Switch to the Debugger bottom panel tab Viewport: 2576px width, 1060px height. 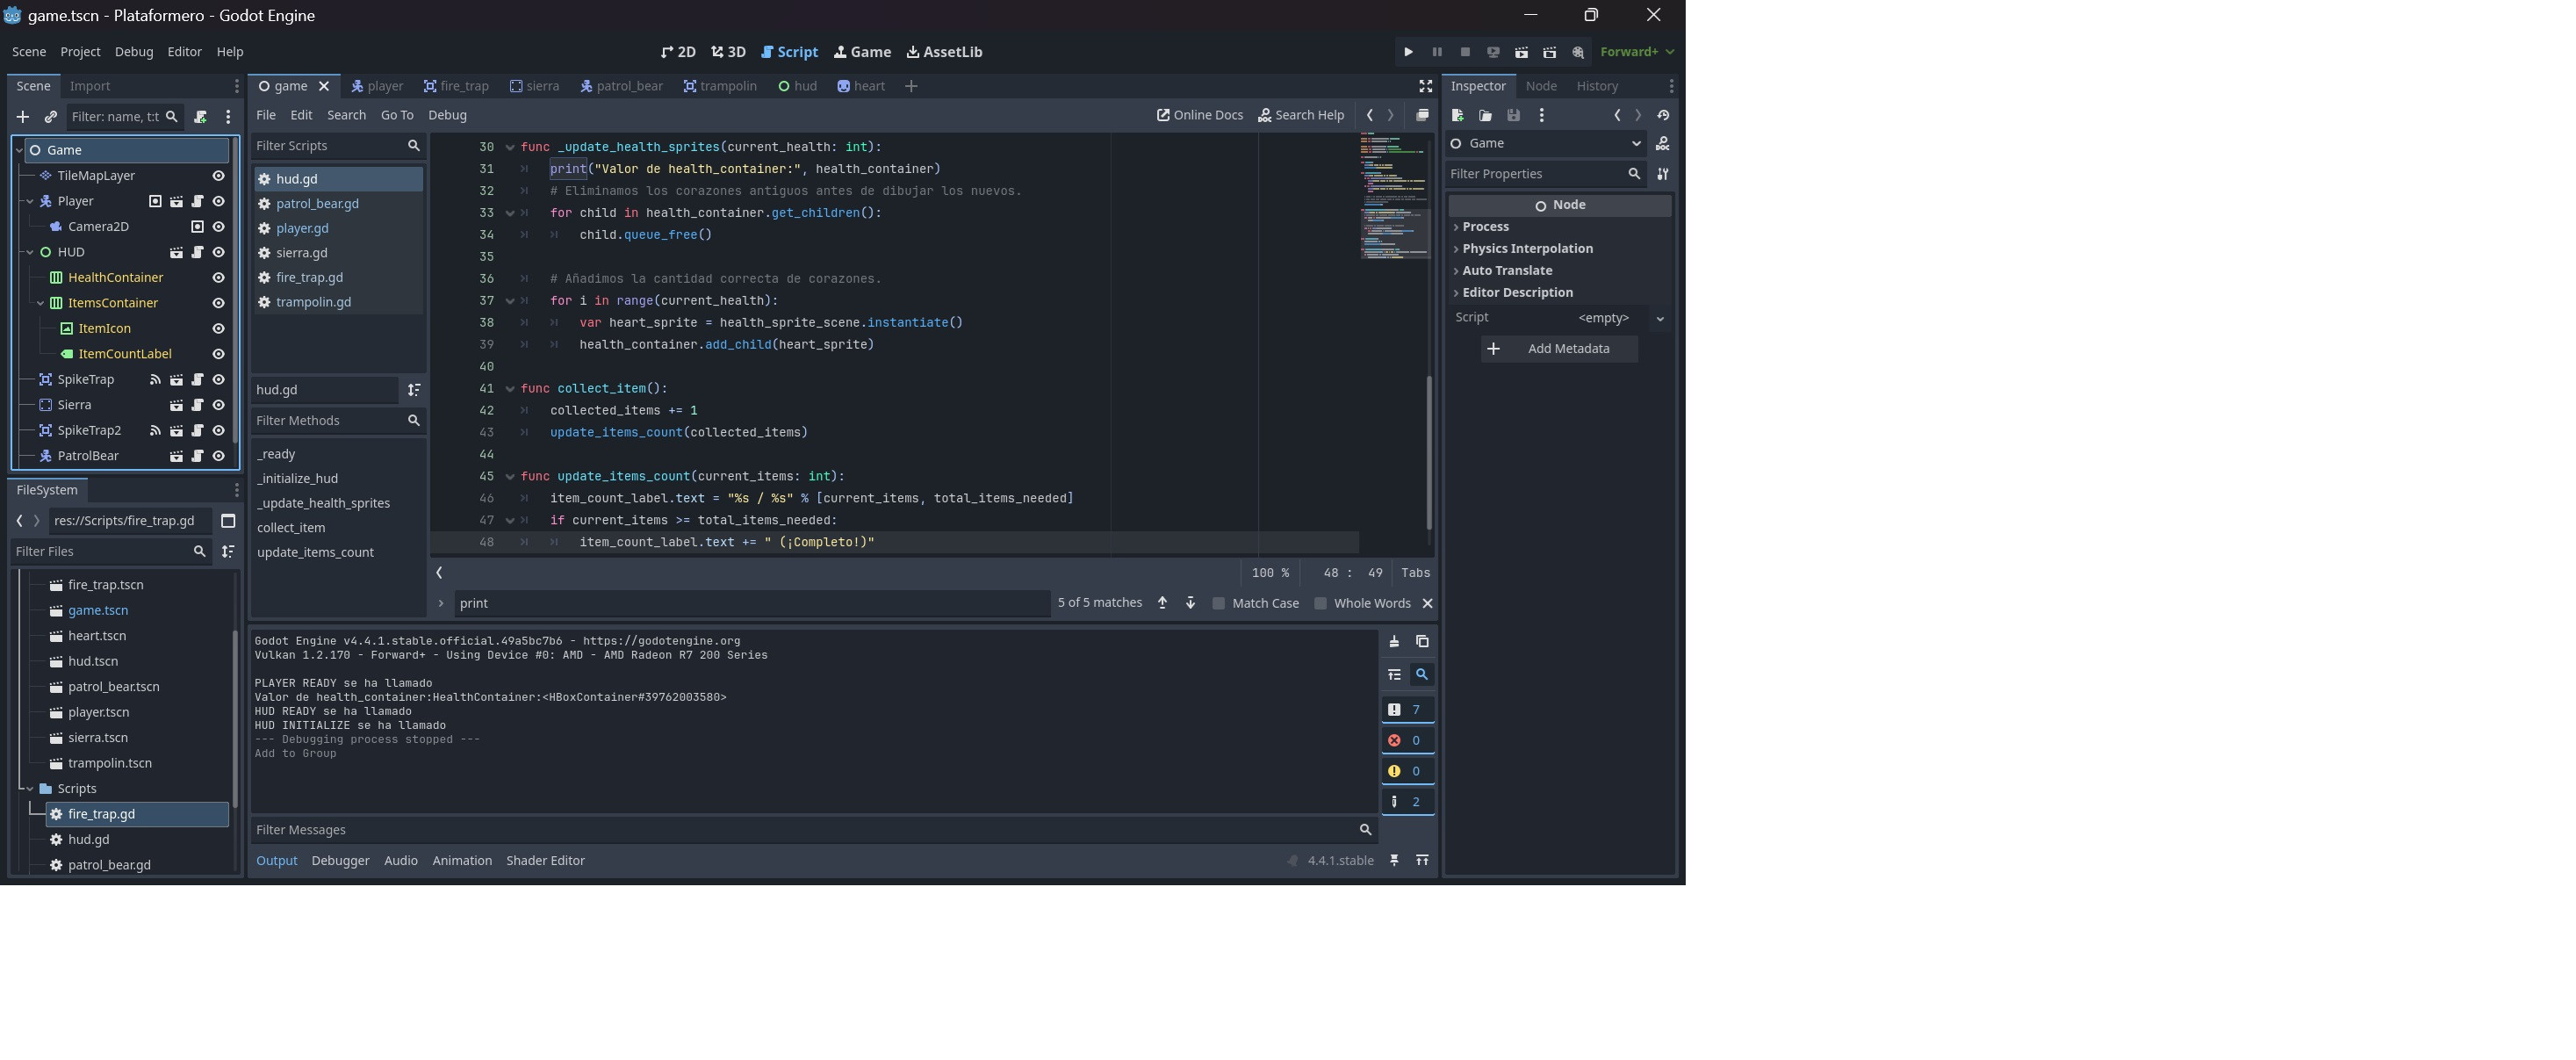[x=340, y=861]
